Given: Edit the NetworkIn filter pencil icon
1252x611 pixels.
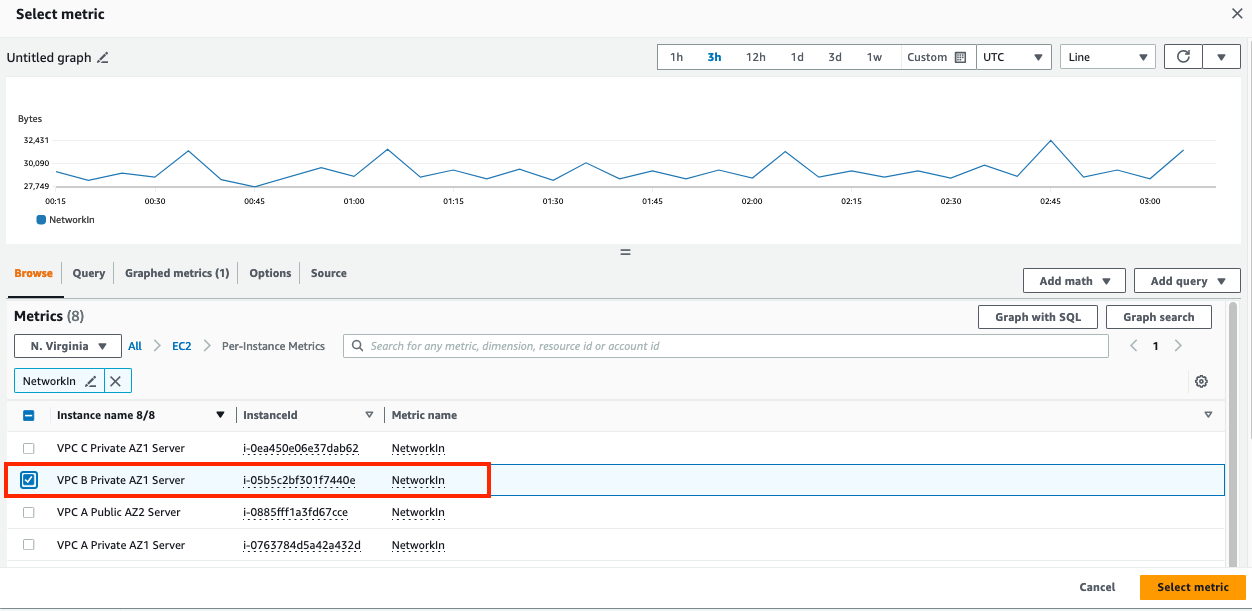Looking at the screenshot, I should pyautogui.click(x=91, y=381).
